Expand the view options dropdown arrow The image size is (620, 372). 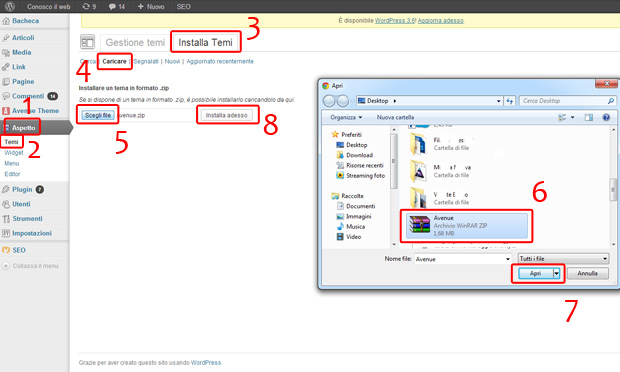(x=573, y=117)
